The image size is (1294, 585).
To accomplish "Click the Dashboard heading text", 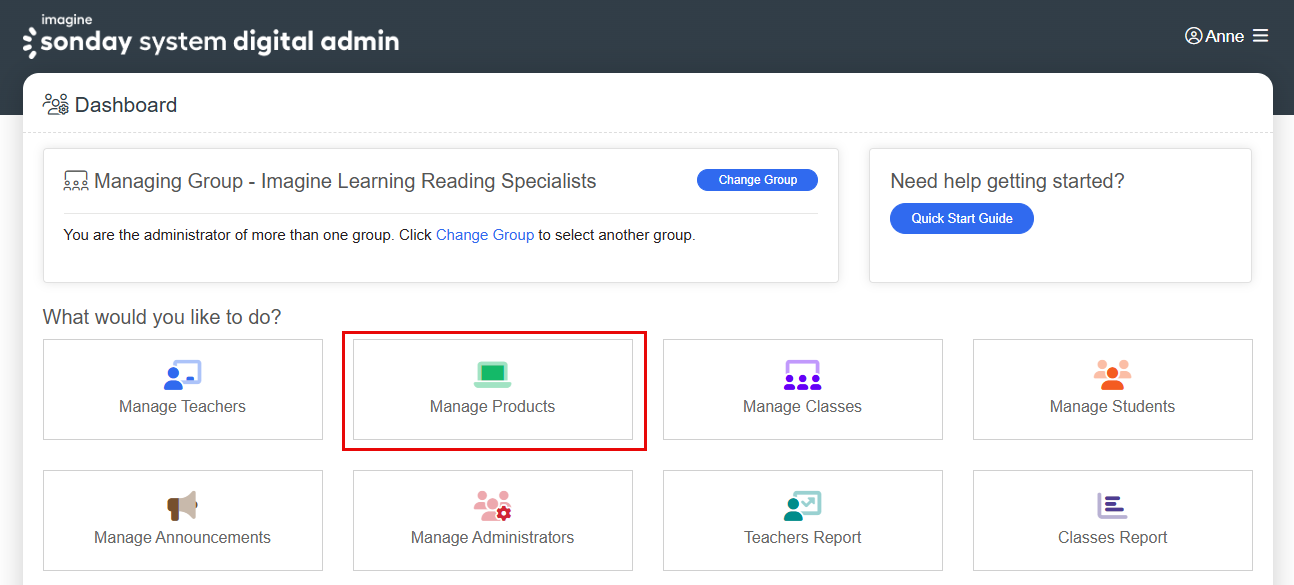I will [126, 105].
